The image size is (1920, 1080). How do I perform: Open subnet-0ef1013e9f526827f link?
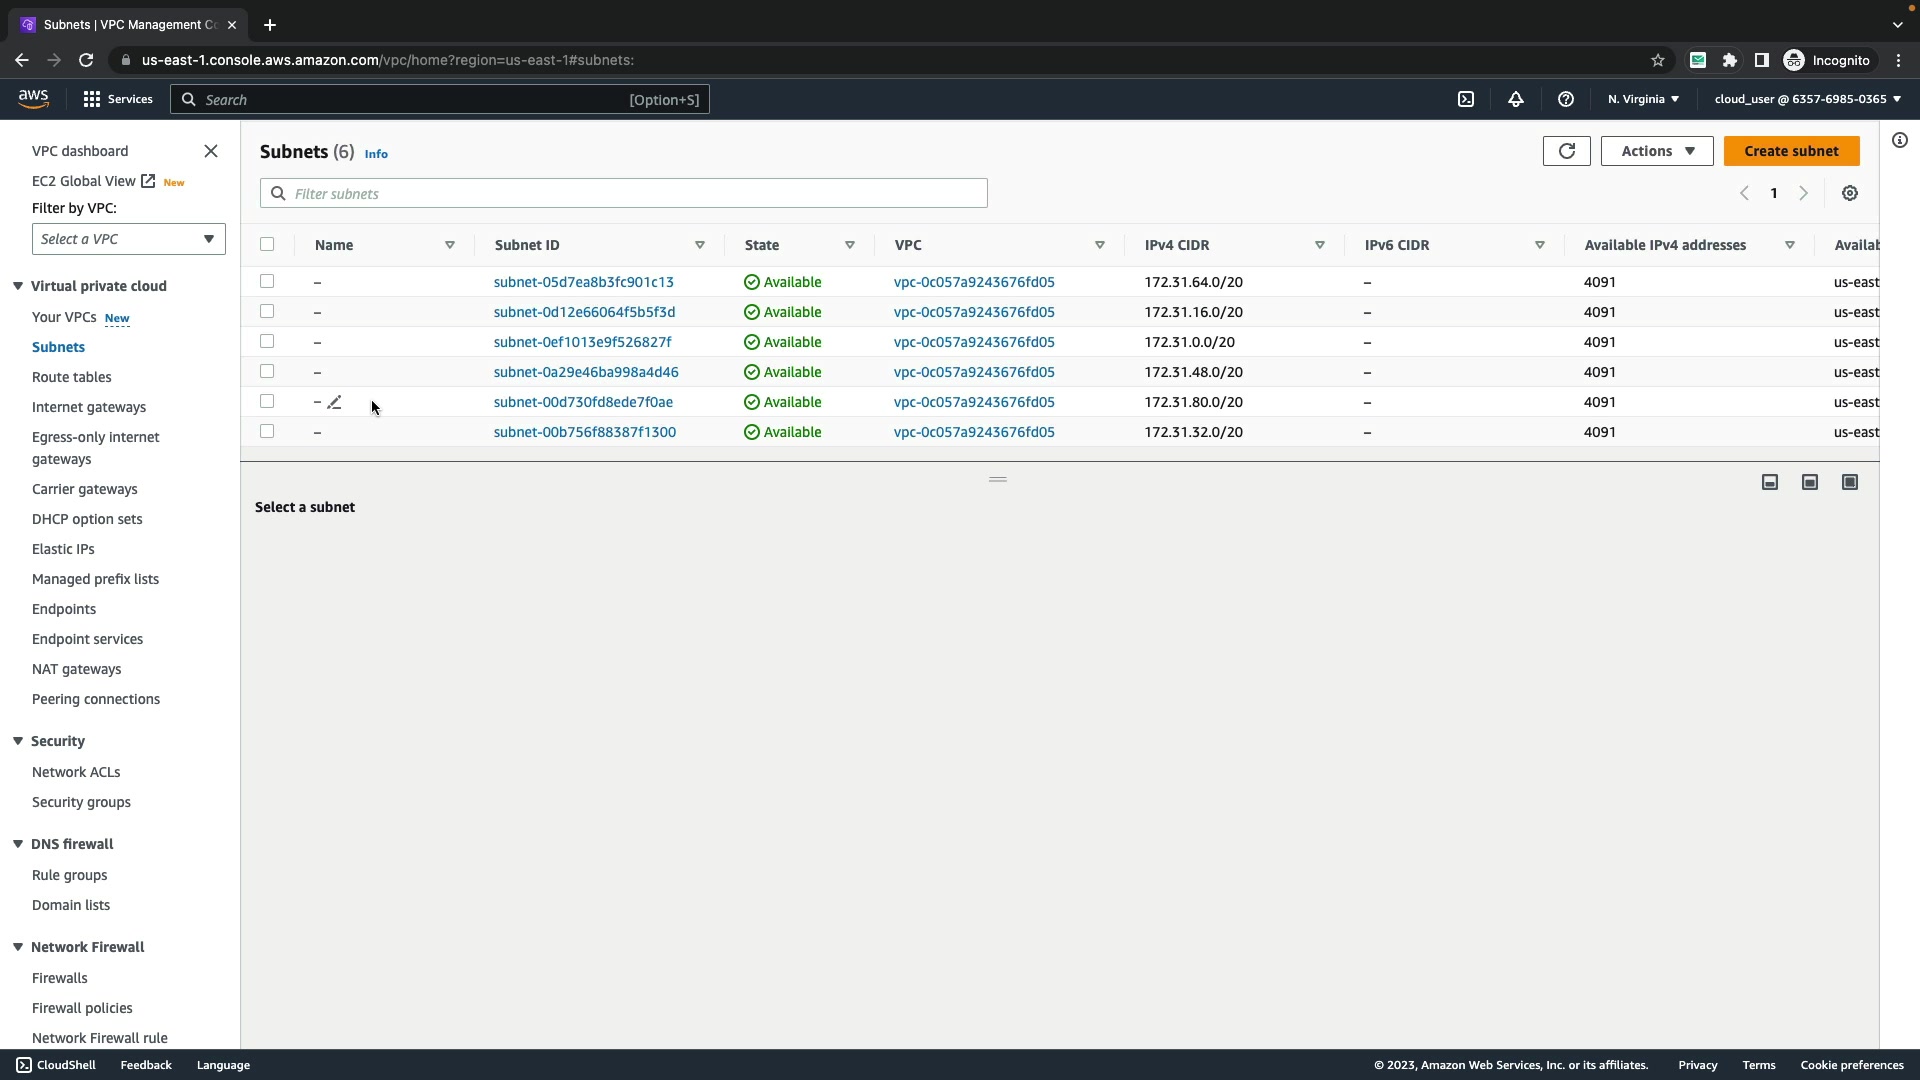coord(582,342)
